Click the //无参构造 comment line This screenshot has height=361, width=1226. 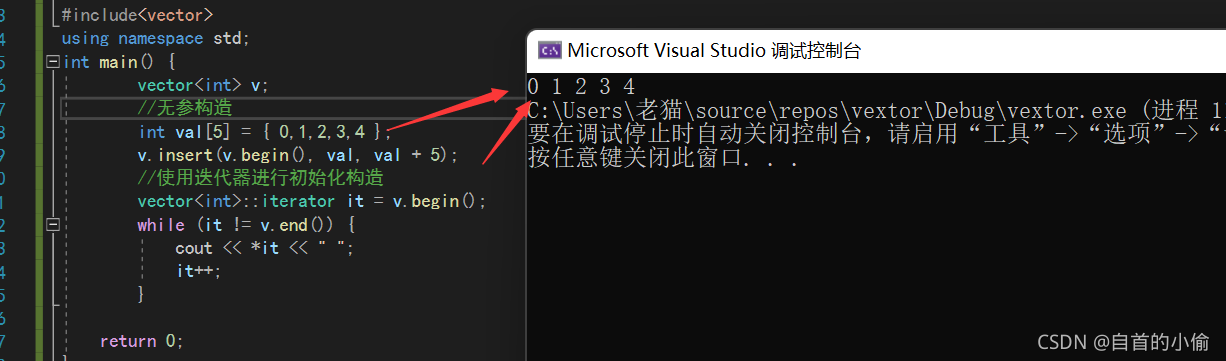pos(185,108)
